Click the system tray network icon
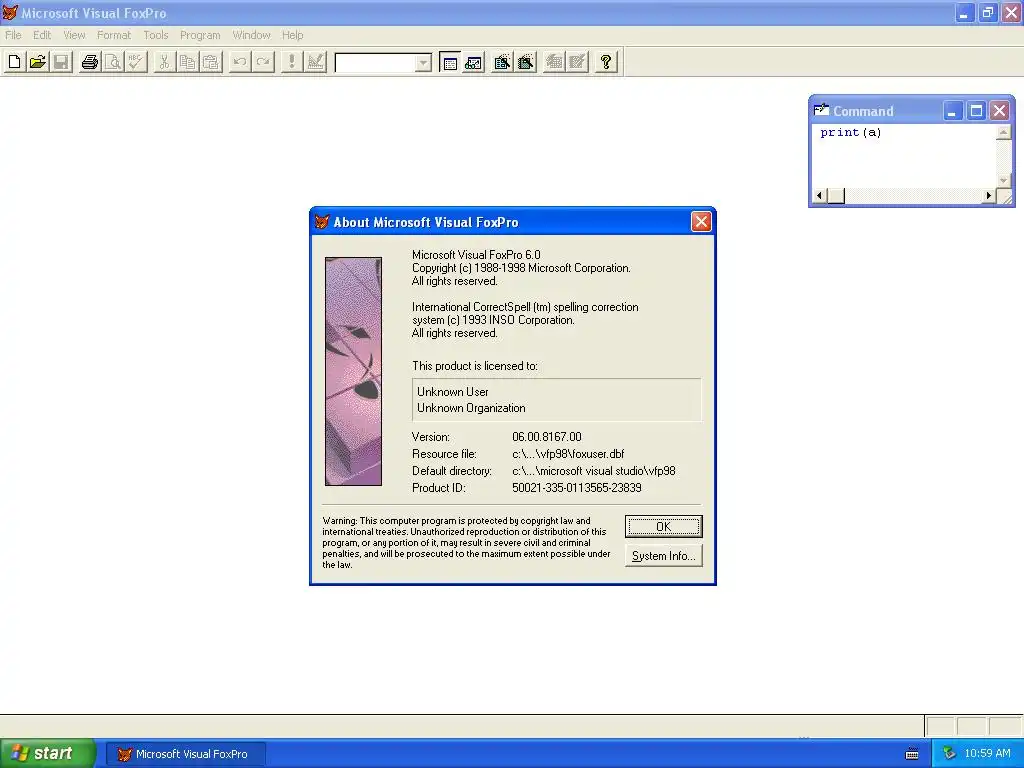Image resolution: width=1024 pixels, height=768 pixels. pyautogui.click(x=949, y=754)
